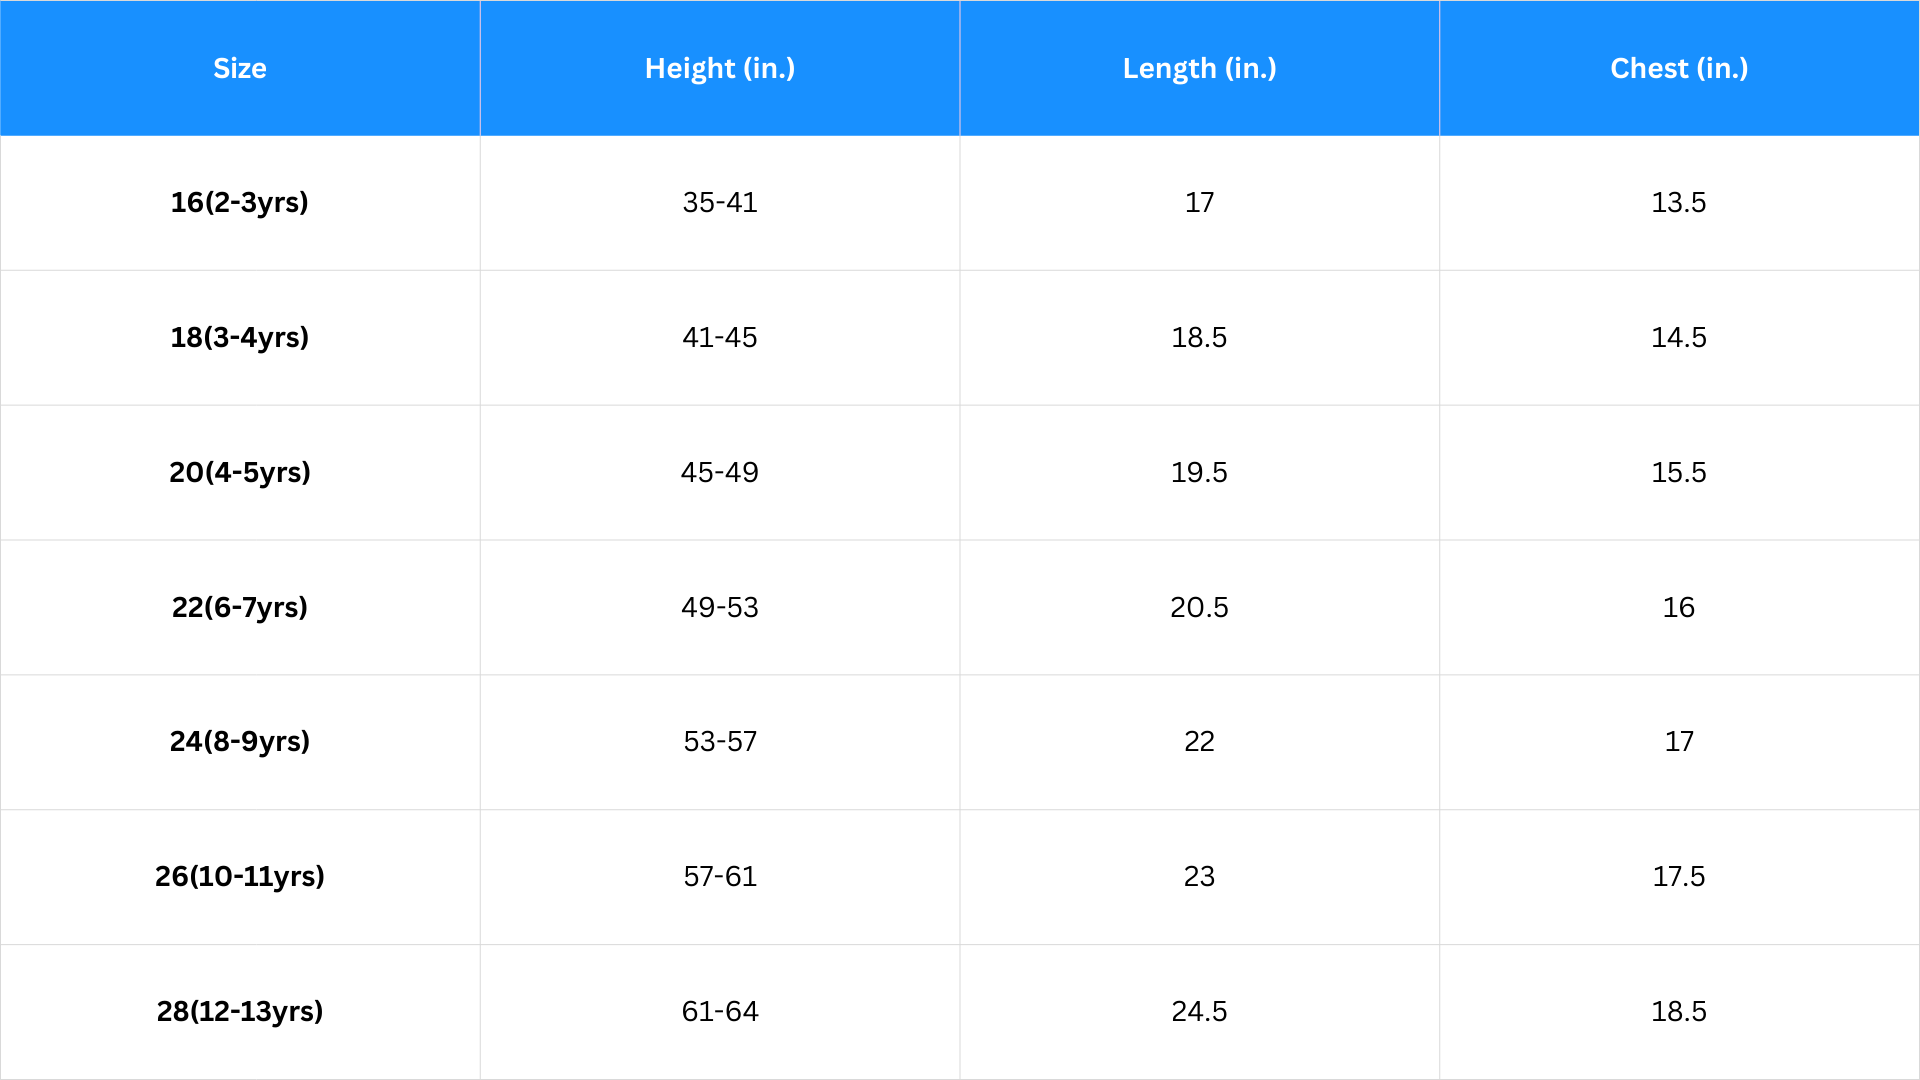Select the 18(3-4yrs) size cell

[x=240, y=337]
